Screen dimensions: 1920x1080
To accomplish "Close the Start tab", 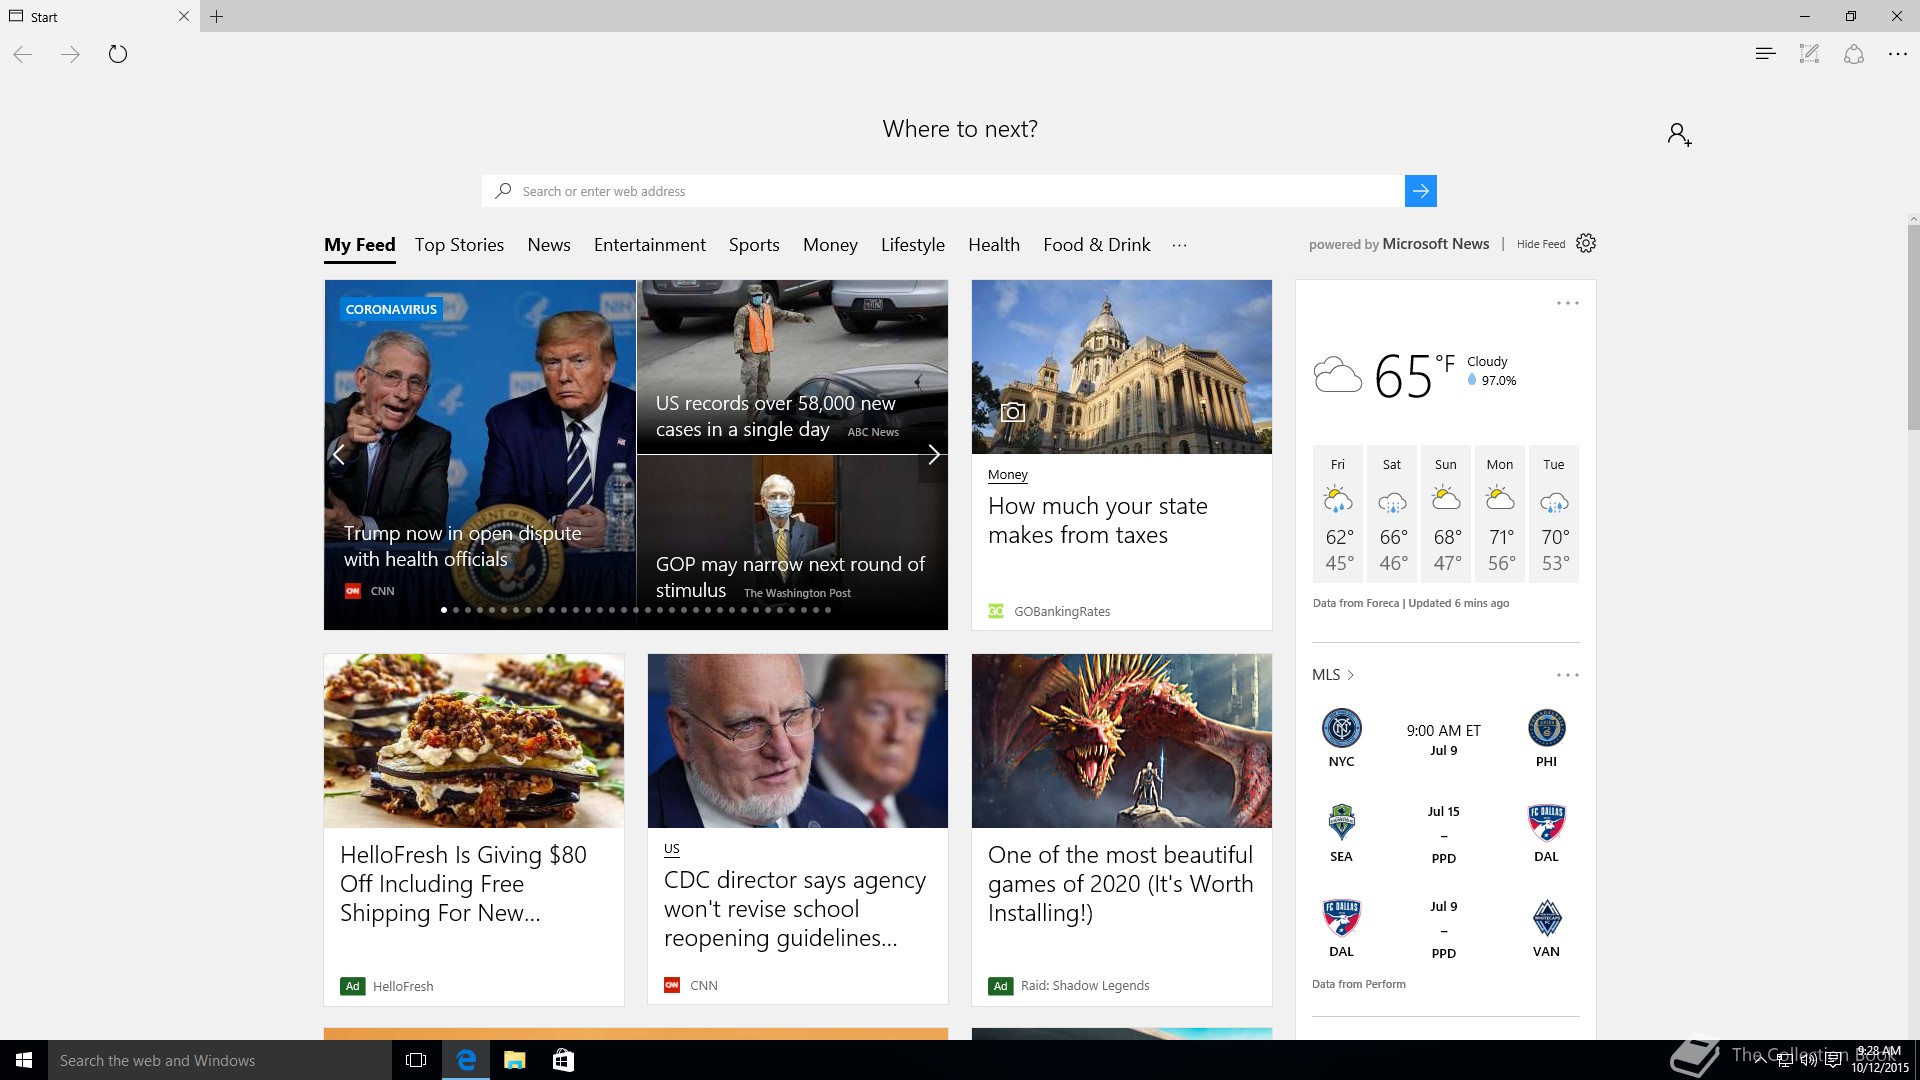I will (183, 16).
